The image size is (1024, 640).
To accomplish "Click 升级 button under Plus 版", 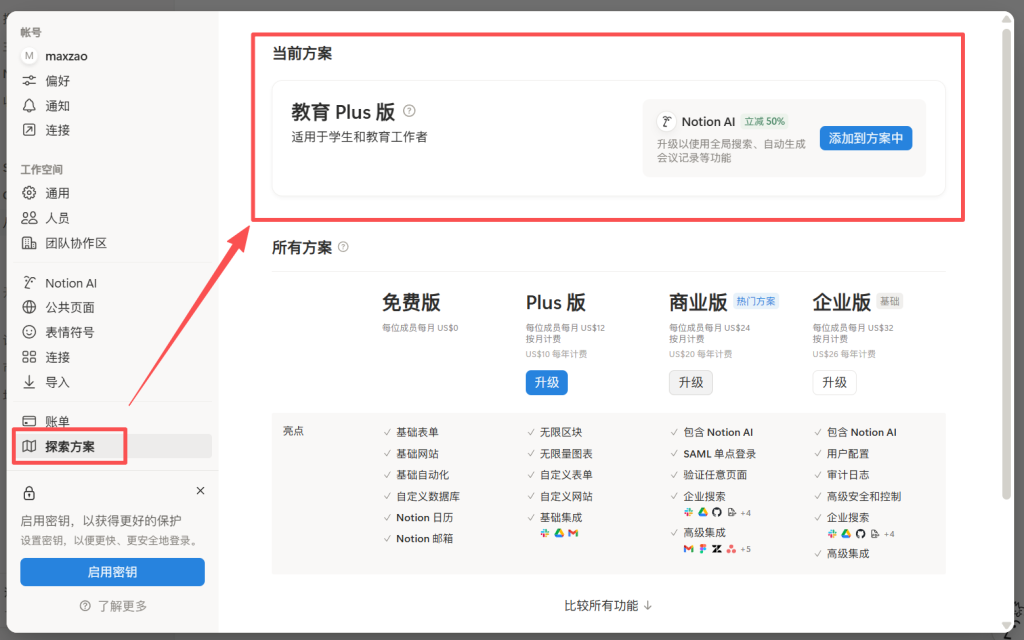I will (x=546, y=382).
